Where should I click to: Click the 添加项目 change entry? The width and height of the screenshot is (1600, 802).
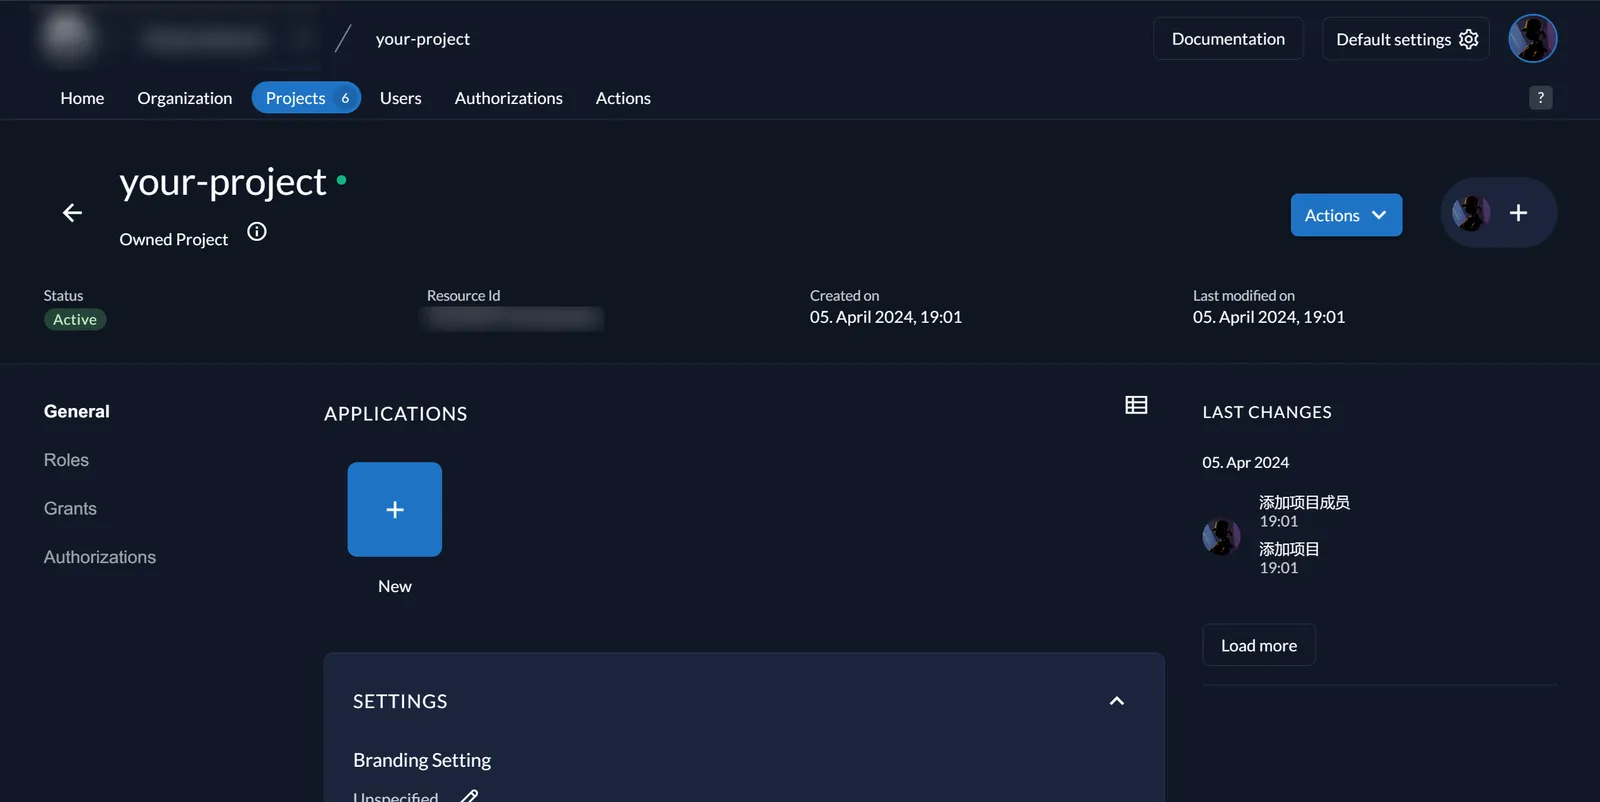[x=1289, y=548]
